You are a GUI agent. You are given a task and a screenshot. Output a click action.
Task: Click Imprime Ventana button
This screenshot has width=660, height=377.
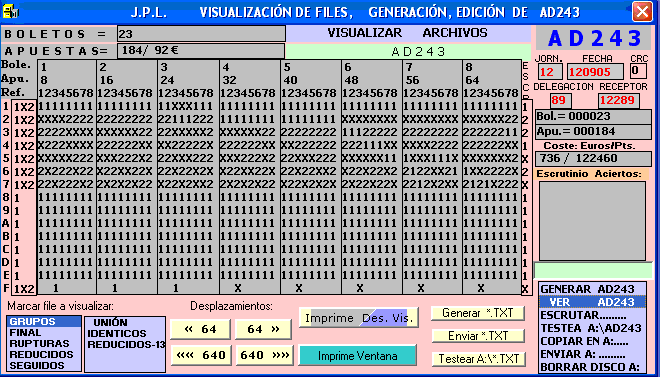click(357, 356)
